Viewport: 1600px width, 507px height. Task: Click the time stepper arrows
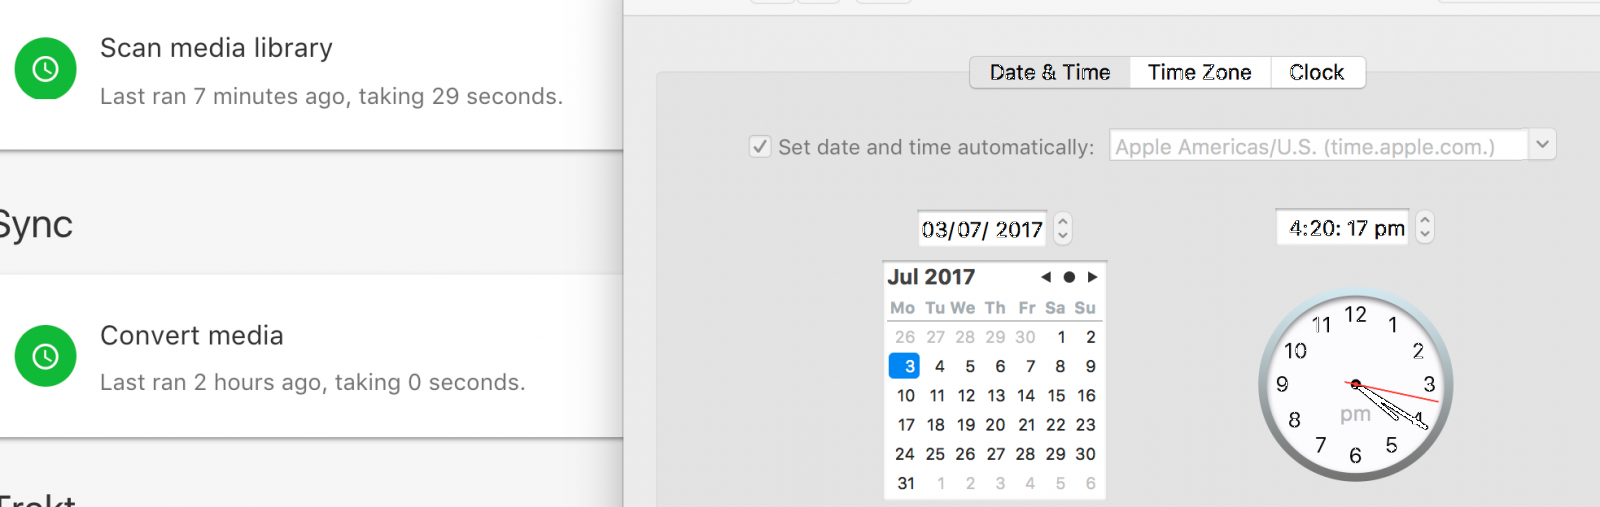pyautogui.click(x=1425, y=228)
